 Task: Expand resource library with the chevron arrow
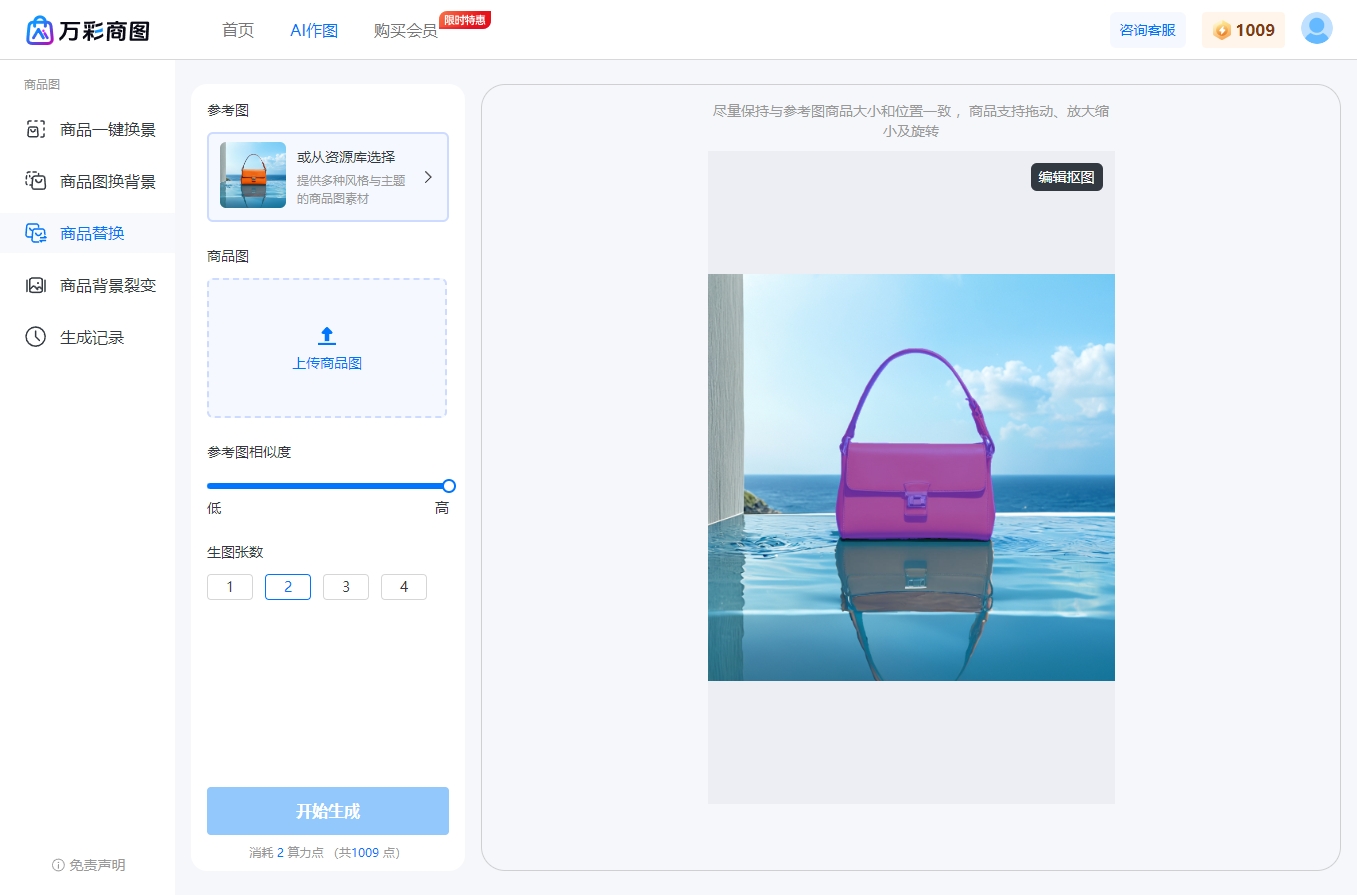[428, 177]
